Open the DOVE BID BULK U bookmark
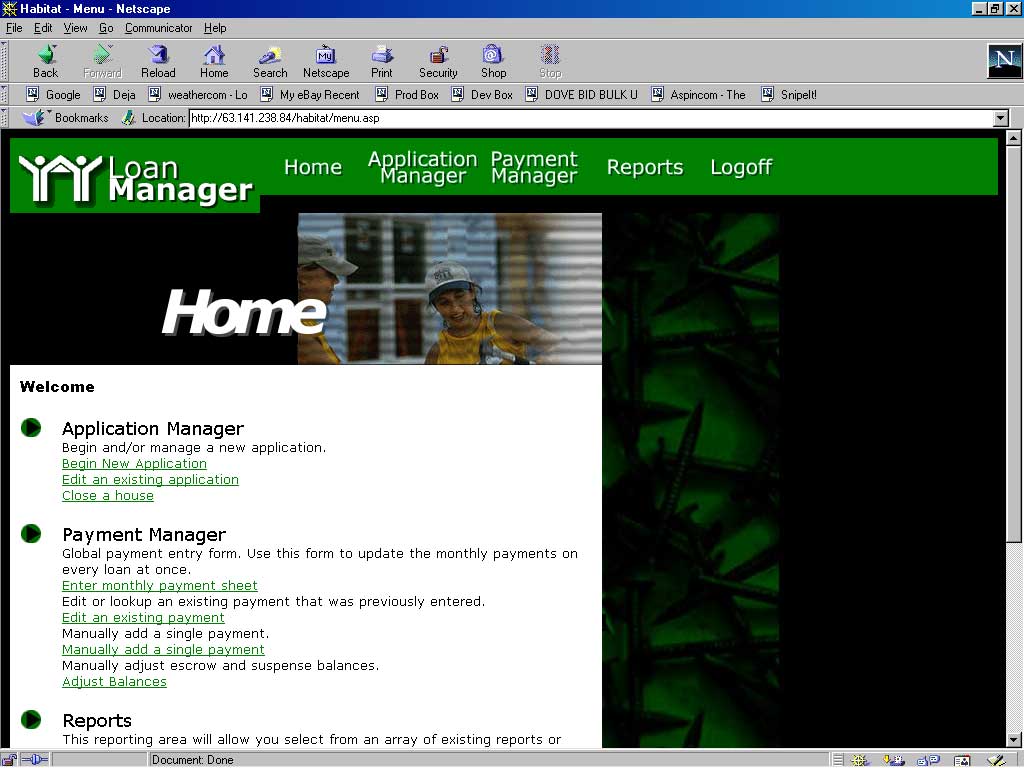The image size is (1024, 768). tap(581, 95)
